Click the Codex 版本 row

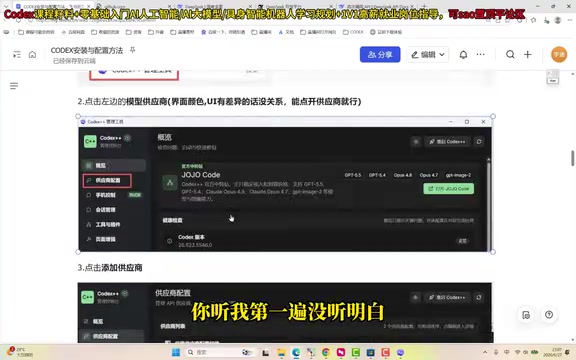(x=318, y=241)
